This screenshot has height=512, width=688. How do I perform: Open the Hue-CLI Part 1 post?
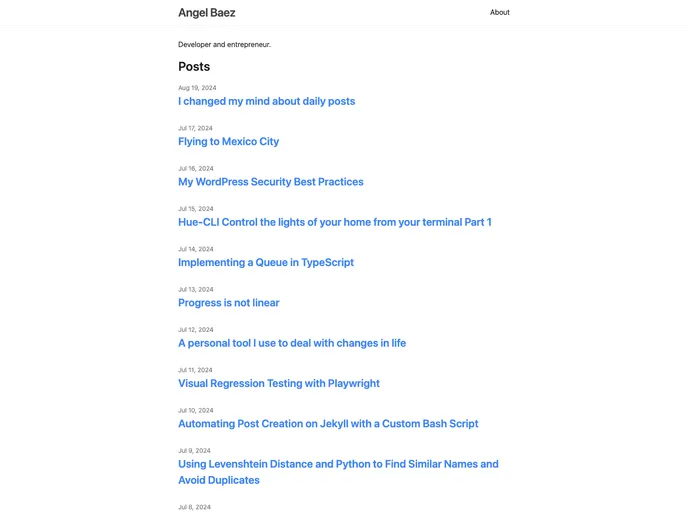pyautogui.click(x=334, y=222)
